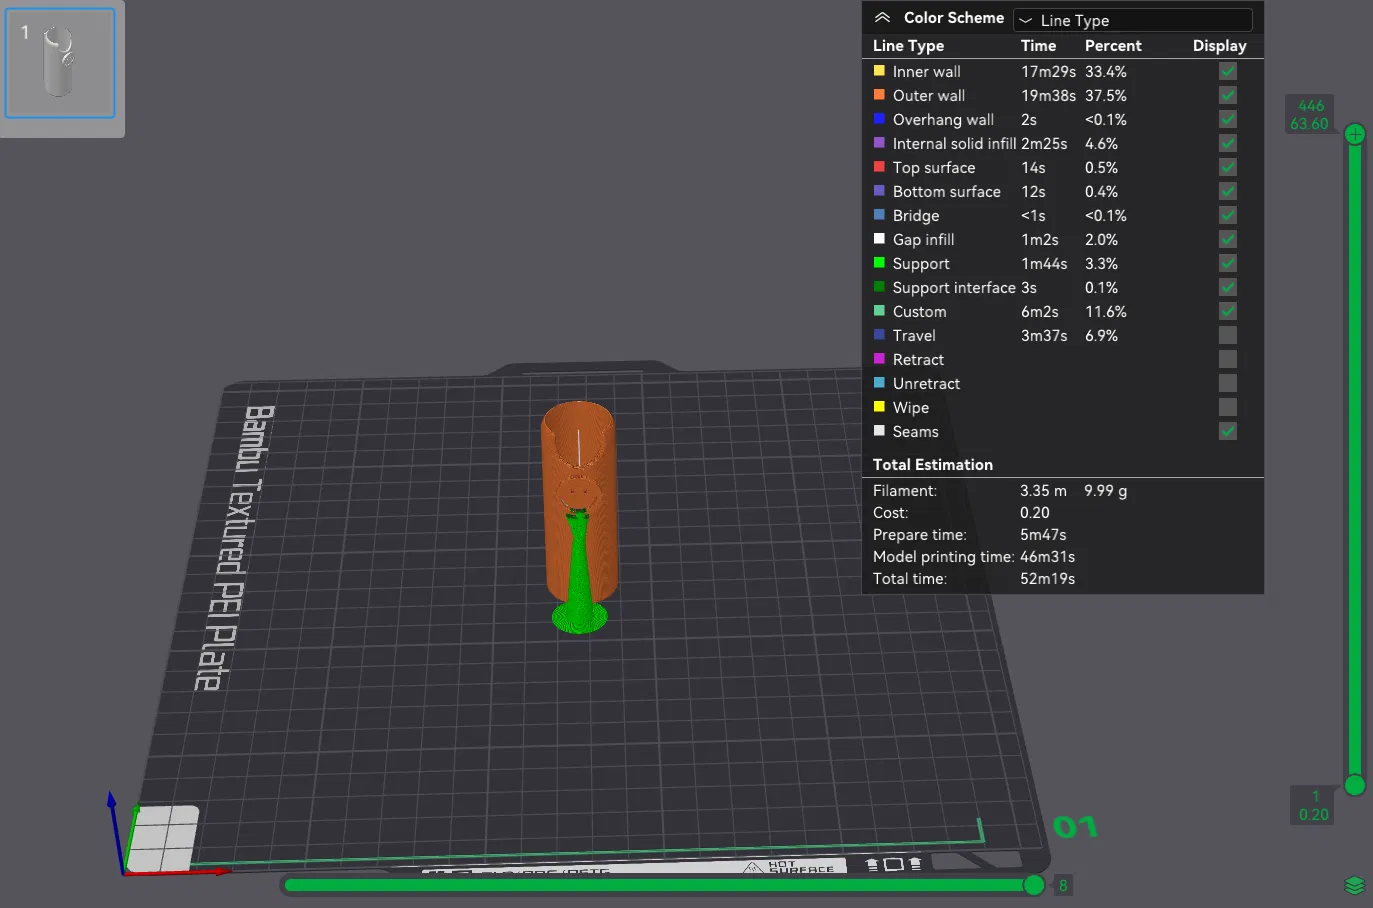This screenshot has height=908, width=1373.
Task: Hide Seams using its display checkbox
Action: point(1228,431)
